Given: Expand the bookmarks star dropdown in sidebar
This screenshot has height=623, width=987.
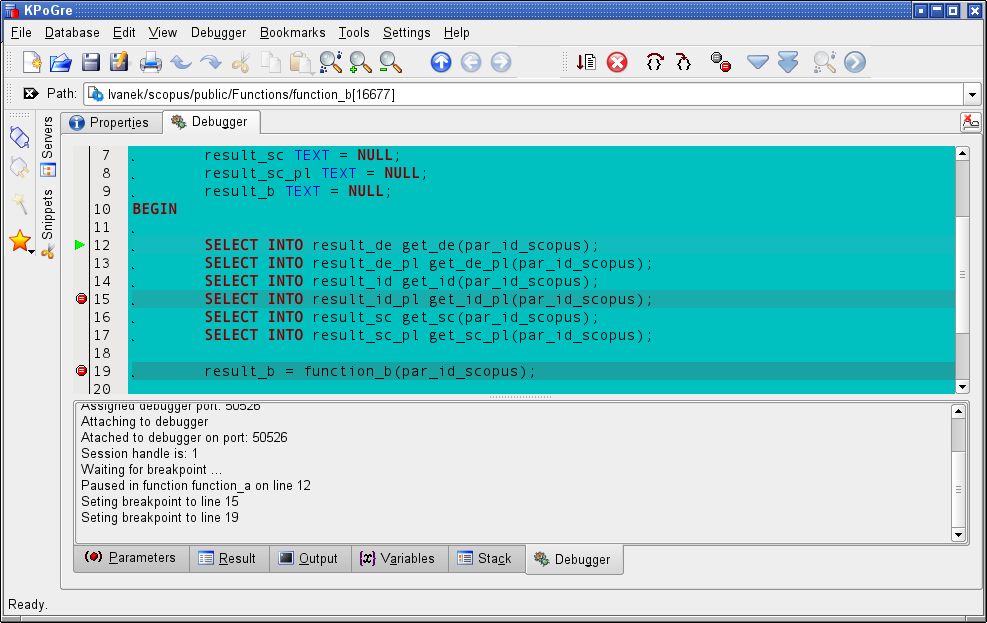Looking at the screenshot, I should [33, 251].
